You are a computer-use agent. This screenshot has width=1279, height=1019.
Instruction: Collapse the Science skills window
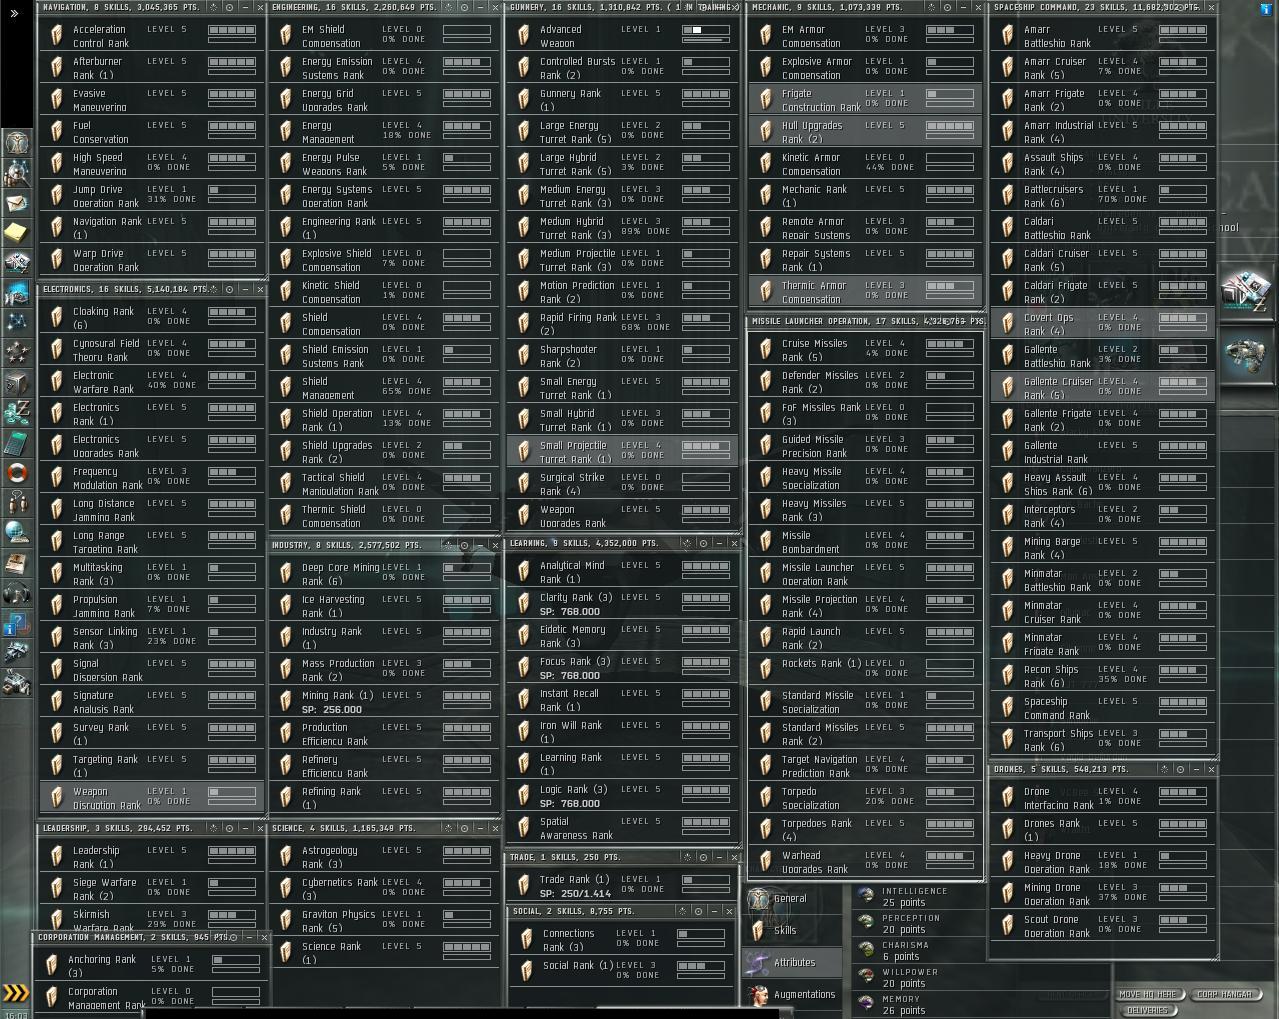click(x=480, y=828)
